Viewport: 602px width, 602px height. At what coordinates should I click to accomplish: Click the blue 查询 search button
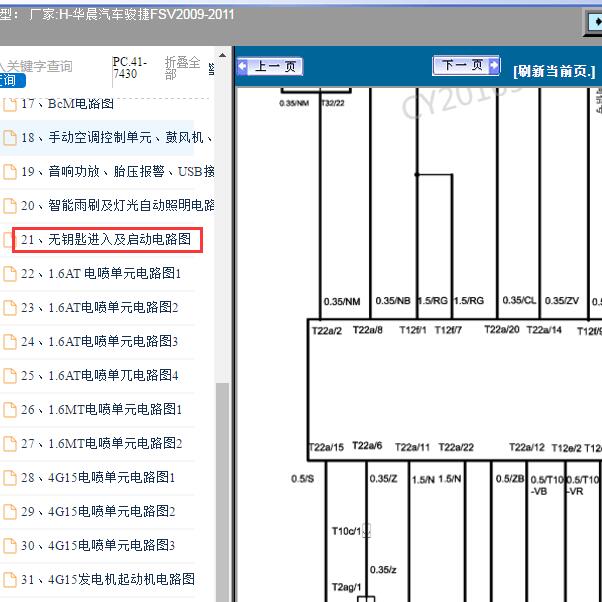(12, 80)
